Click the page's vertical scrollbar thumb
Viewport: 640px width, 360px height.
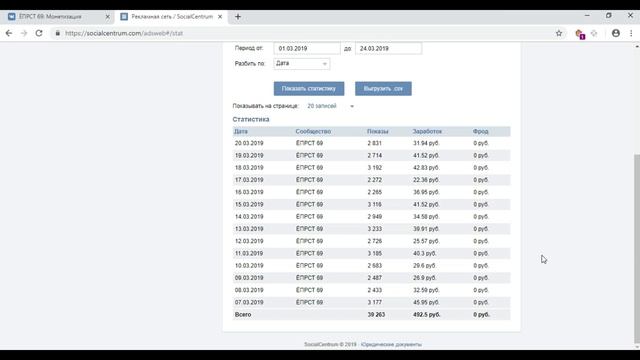637,249
